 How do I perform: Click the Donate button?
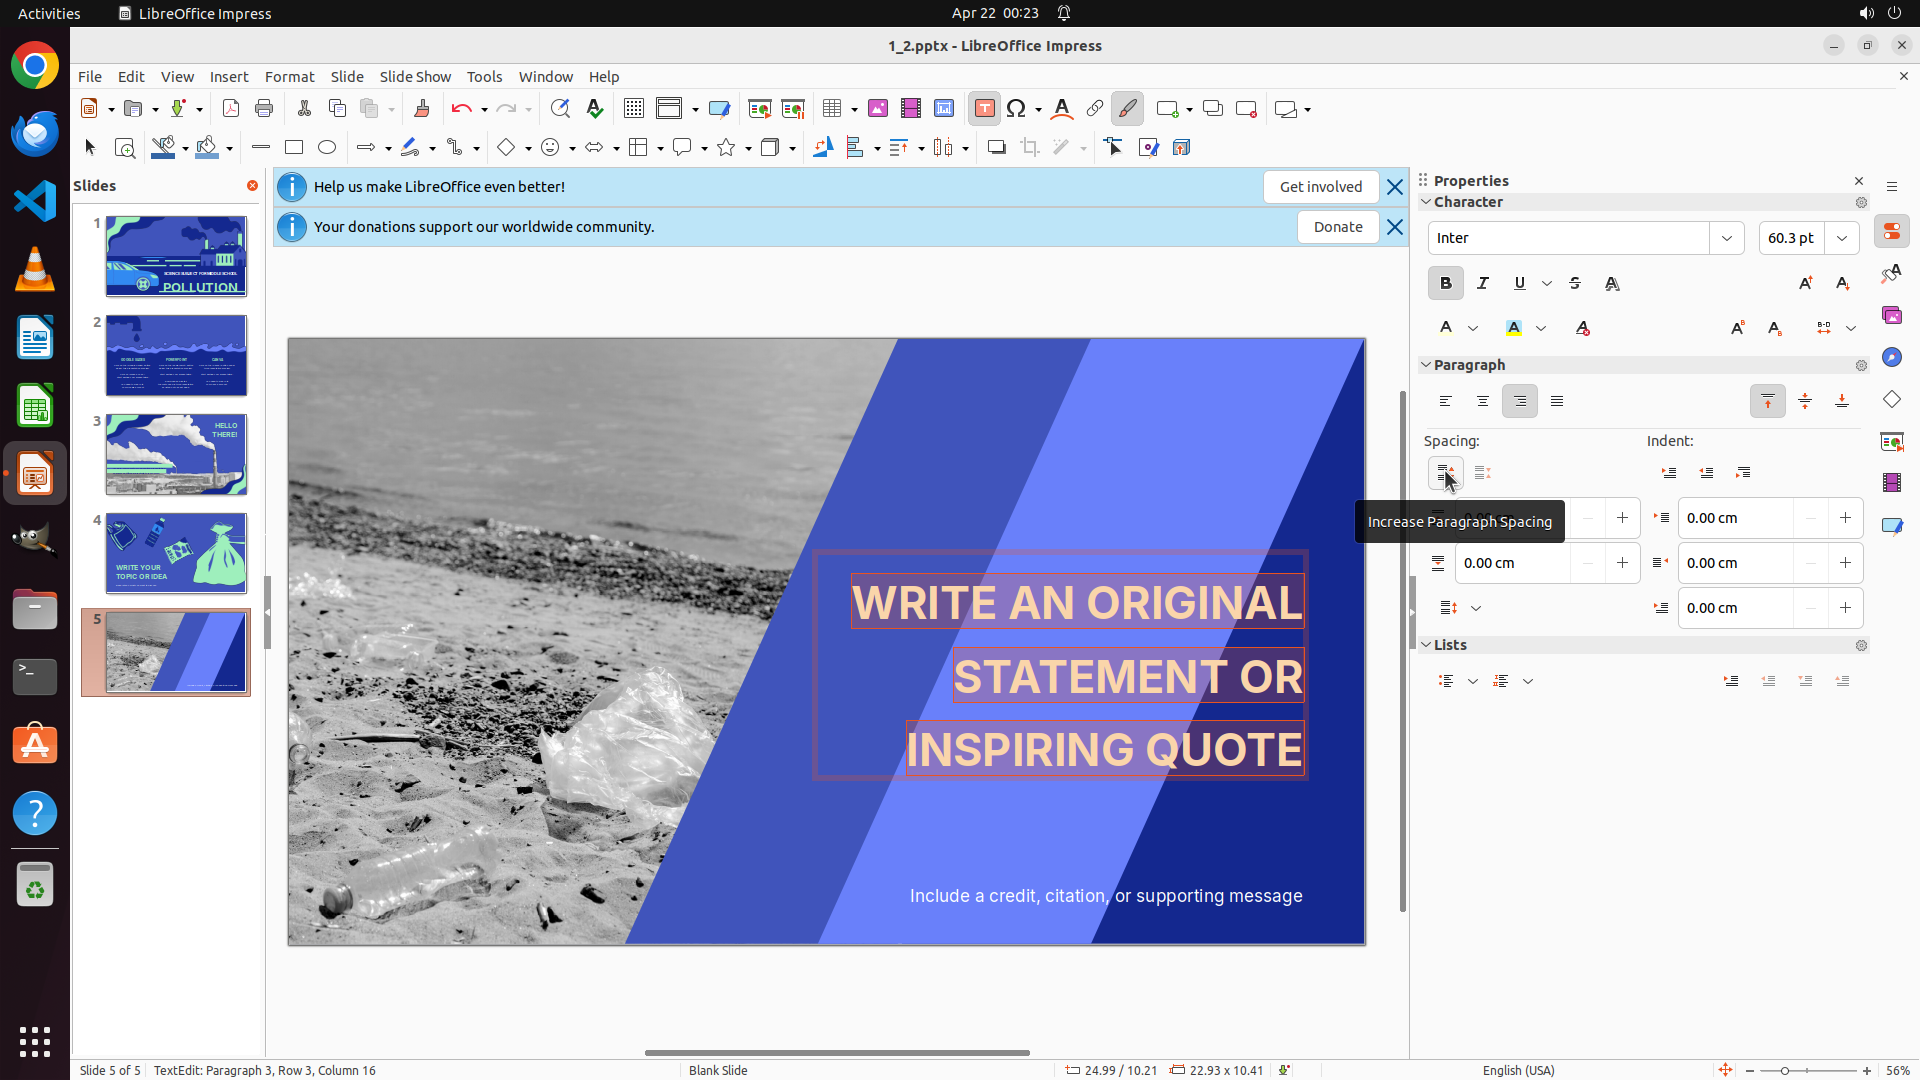[x=1337, y=227]
